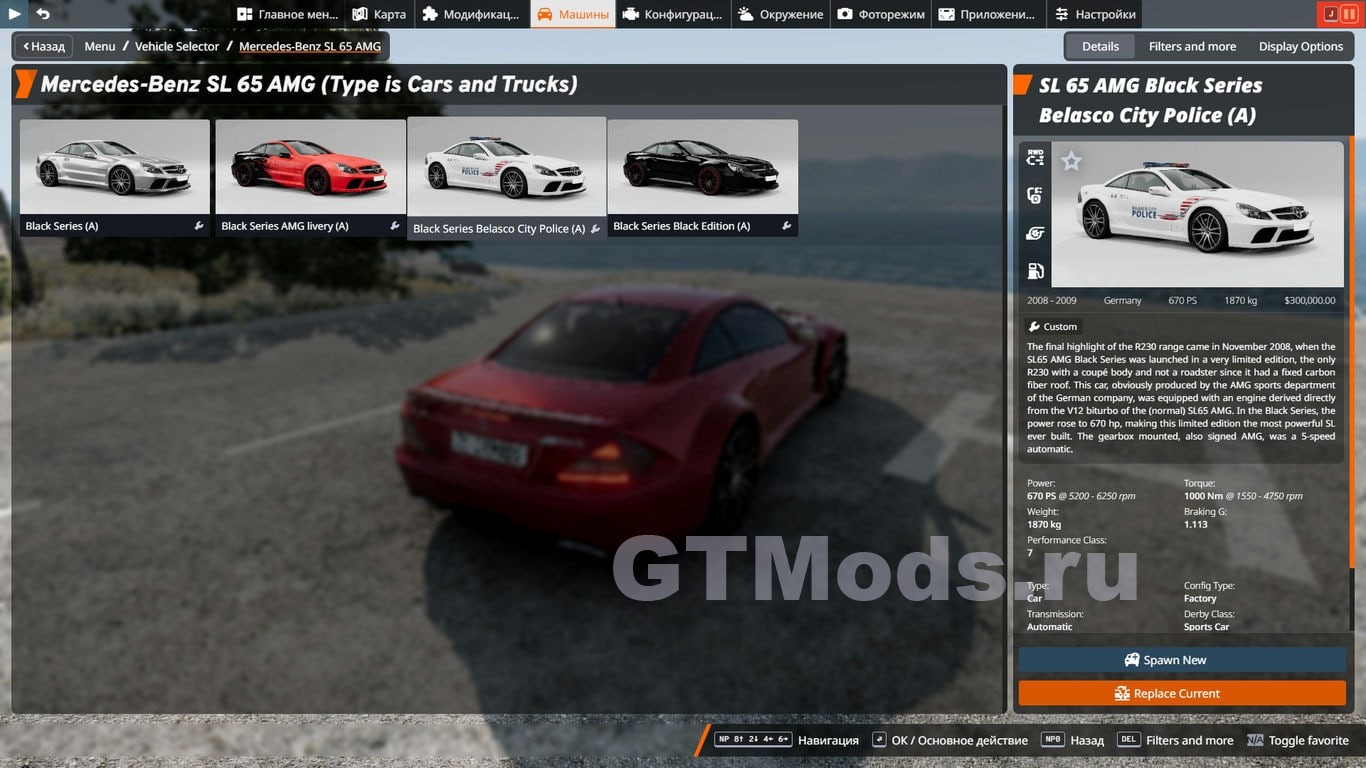Viewport: 1366px width, 768px height.
Task: Go back with the Назад button
Action: click(43, 46)
